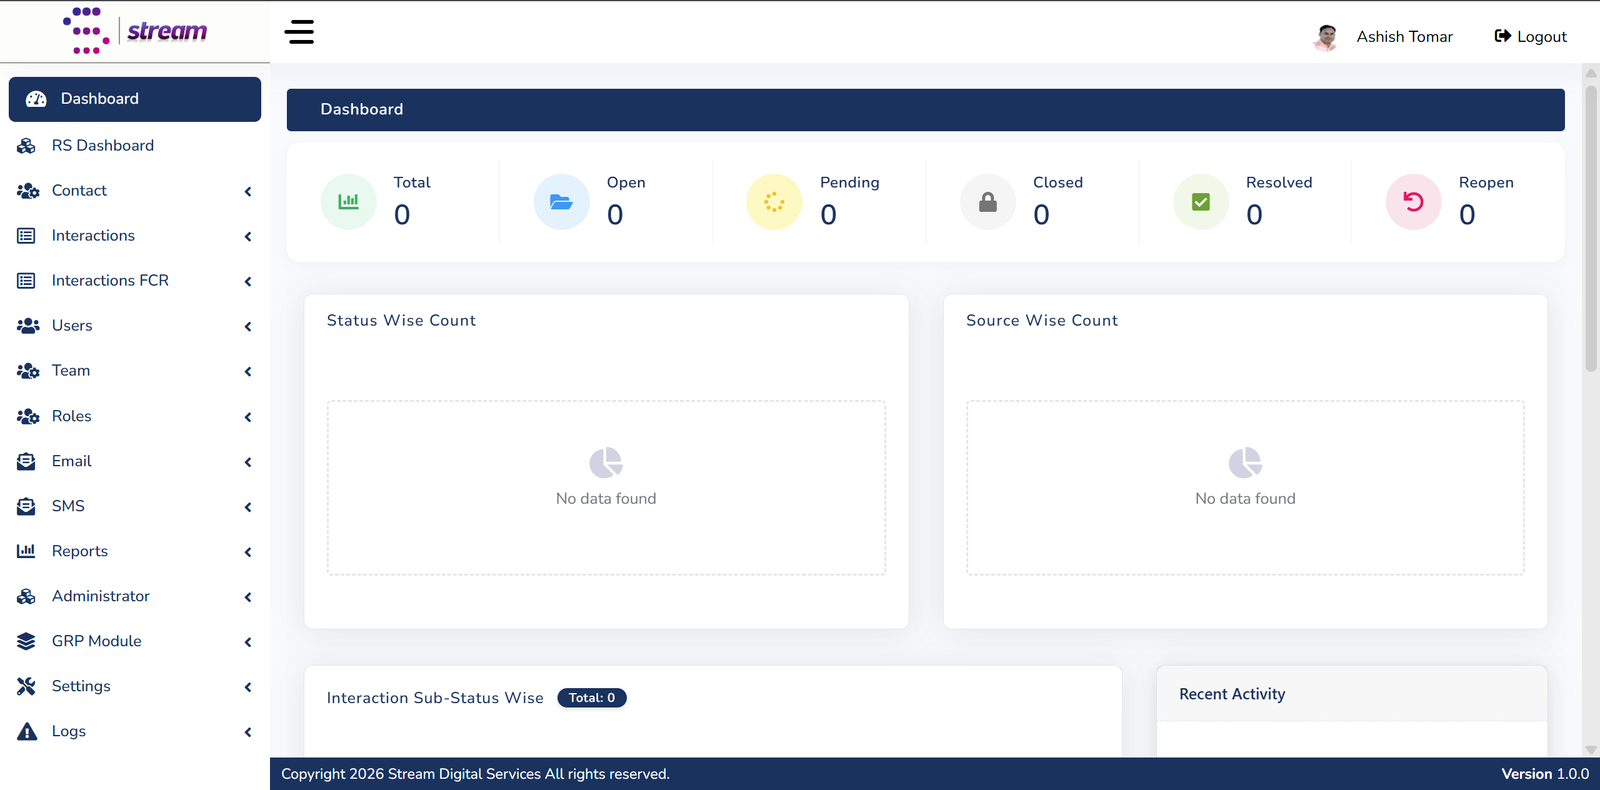1600x790 pixels.
Task: Click the Ashish Tomar profile avatar
Action: 1326,37
